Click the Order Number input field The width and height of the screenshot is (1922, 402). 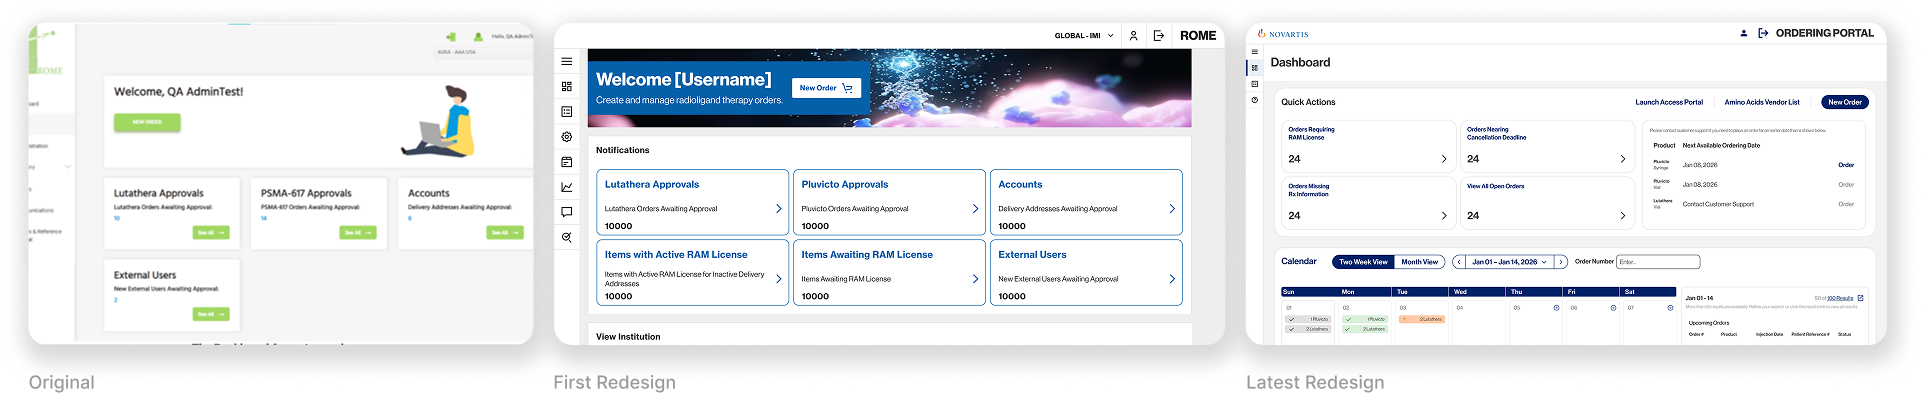click(x=1658, y=262)
